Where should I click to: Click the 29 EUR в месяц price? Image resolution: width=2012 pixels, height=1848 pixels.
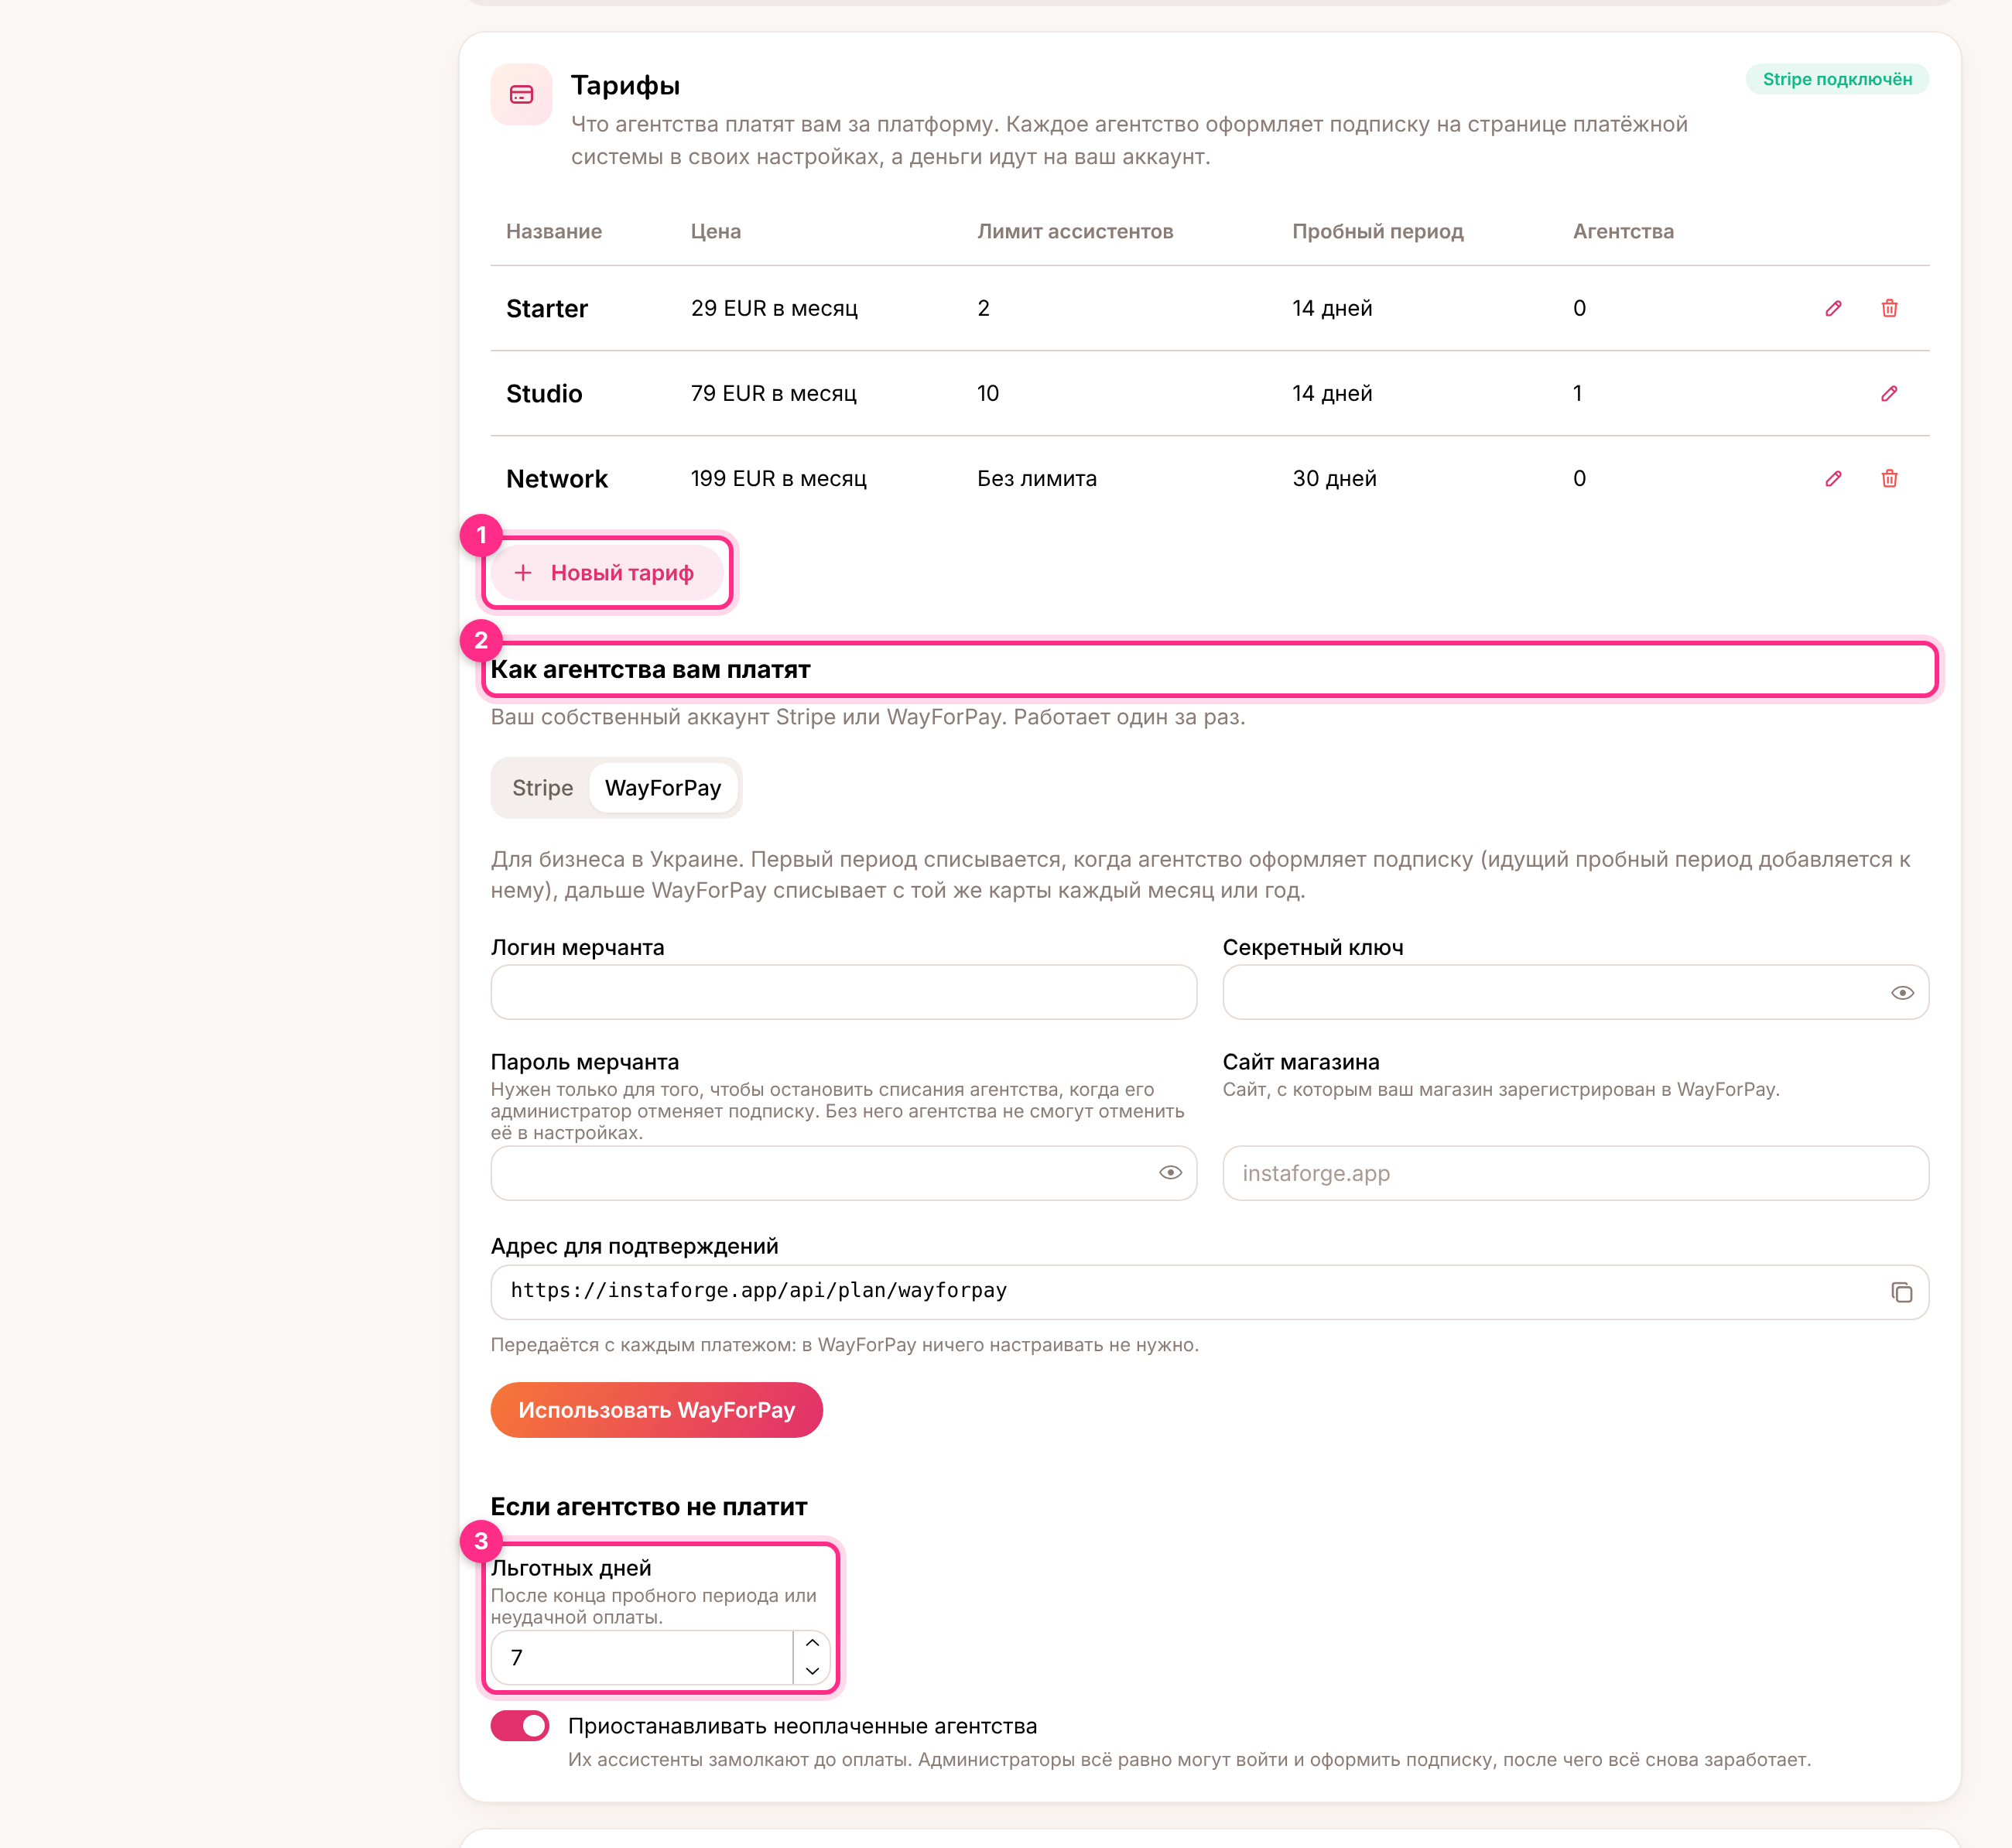(x=774, y=308)
